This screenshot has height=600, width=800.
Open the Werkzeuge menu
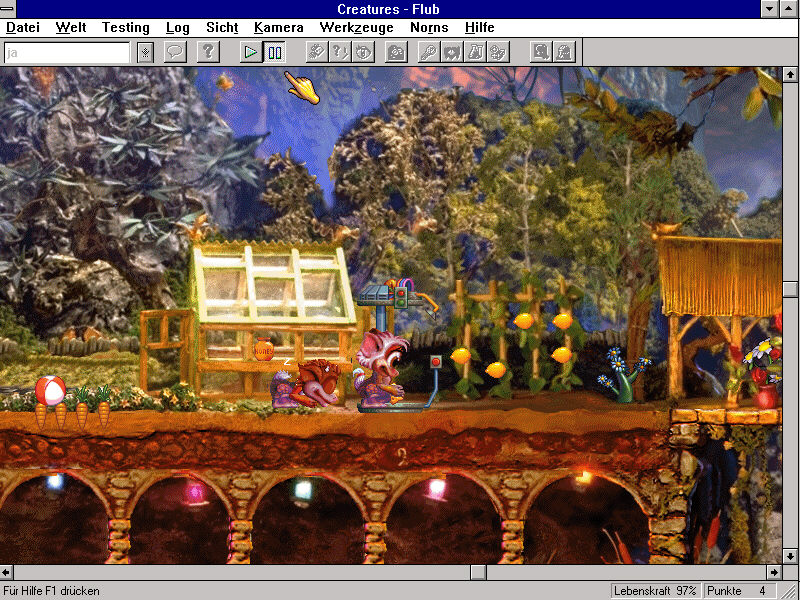coord(356,28)
